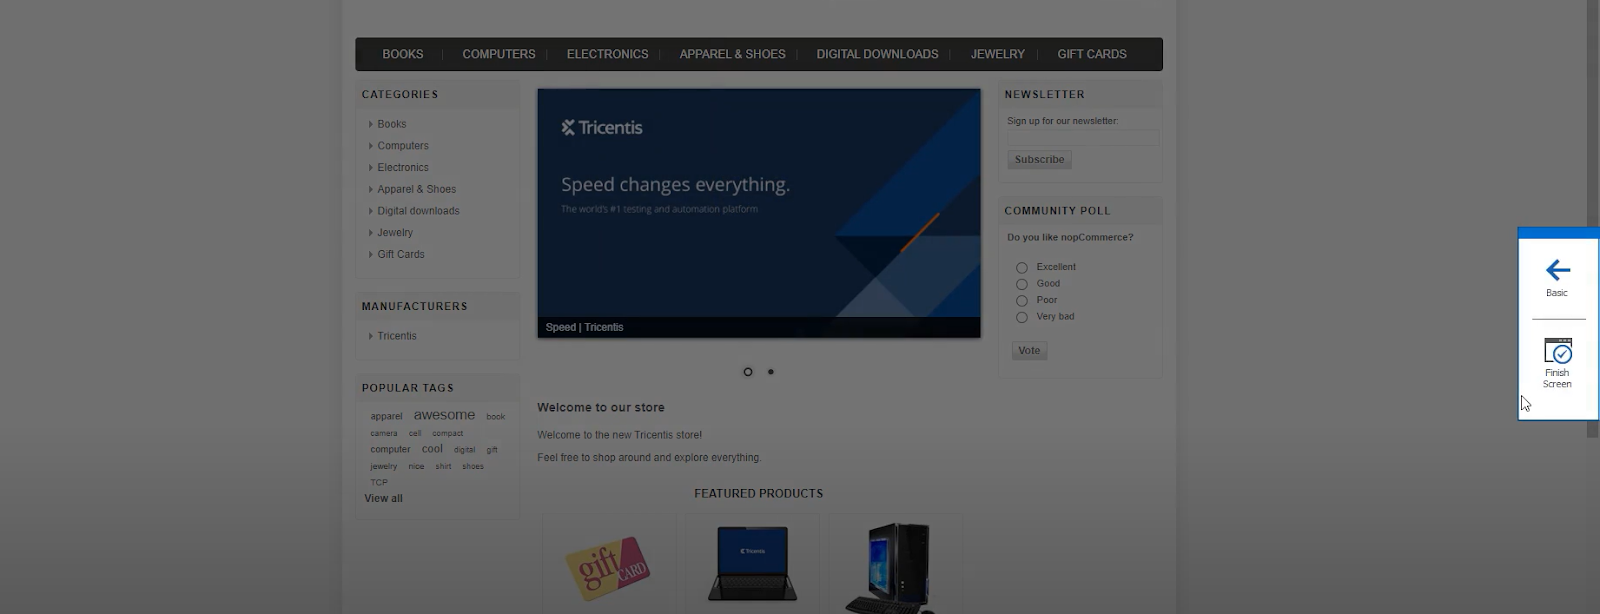The width and height of the screenshot is (1600, 614).
Task: Click the 'cool' popular tag
Action: [432, 449]
